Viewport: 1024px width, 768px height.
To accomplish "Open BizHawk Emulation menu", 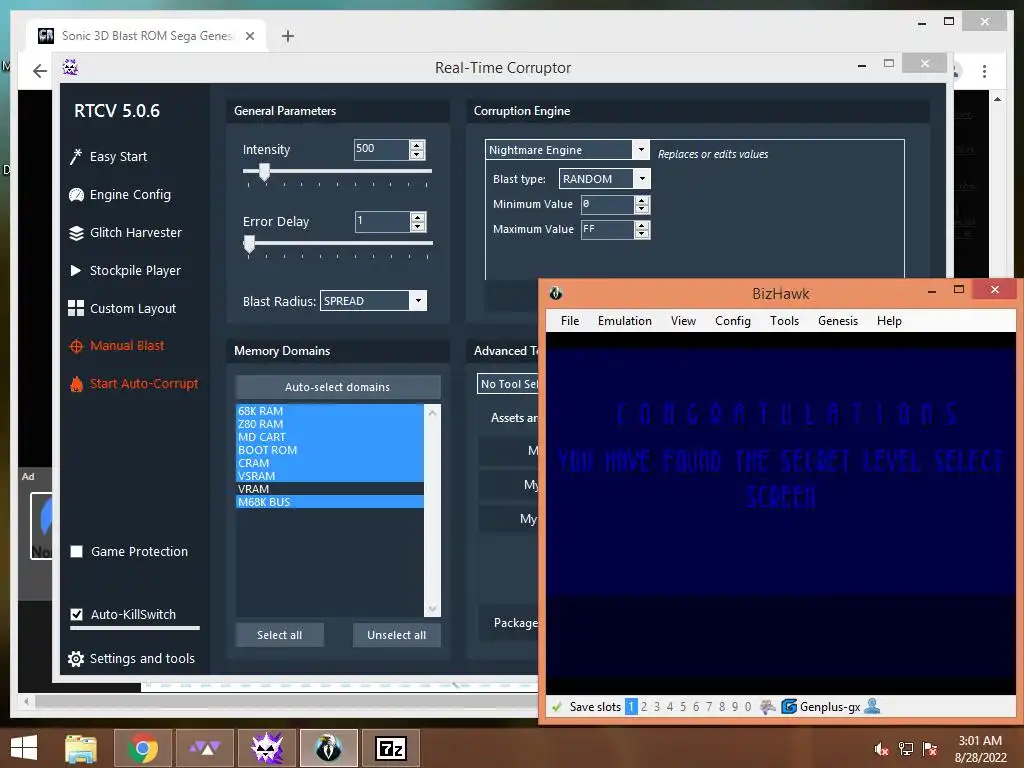I will 624,321.
